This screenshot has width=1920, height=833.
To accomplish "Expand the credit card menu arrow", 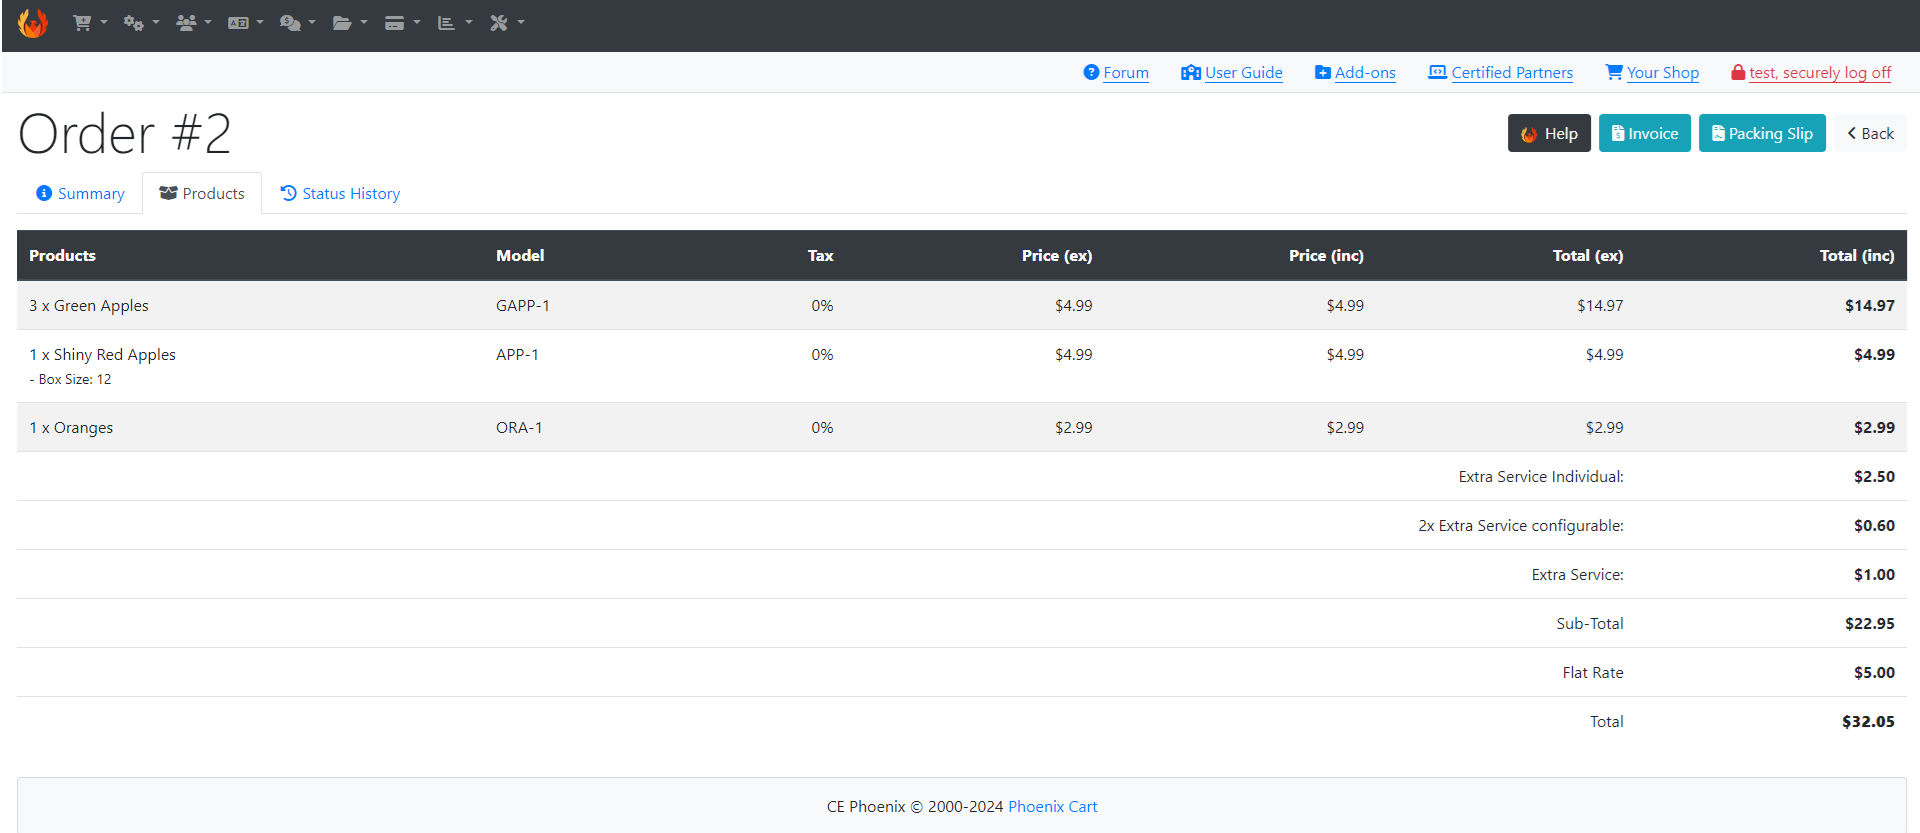I will 417,22.
